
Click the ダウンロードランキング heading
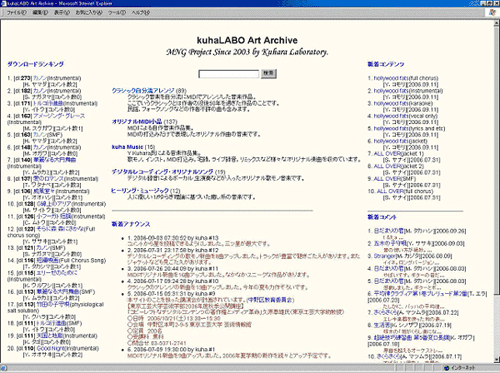click(36, 64)
